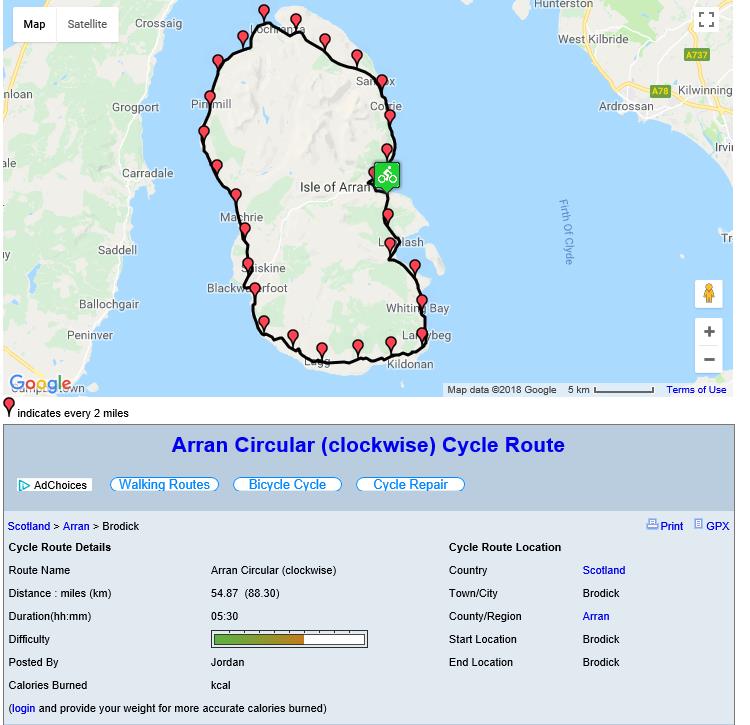Image resolution: width=750 pixels, height=725 pixels.
Task: Open the Walking Routes link
Action: 164,484
